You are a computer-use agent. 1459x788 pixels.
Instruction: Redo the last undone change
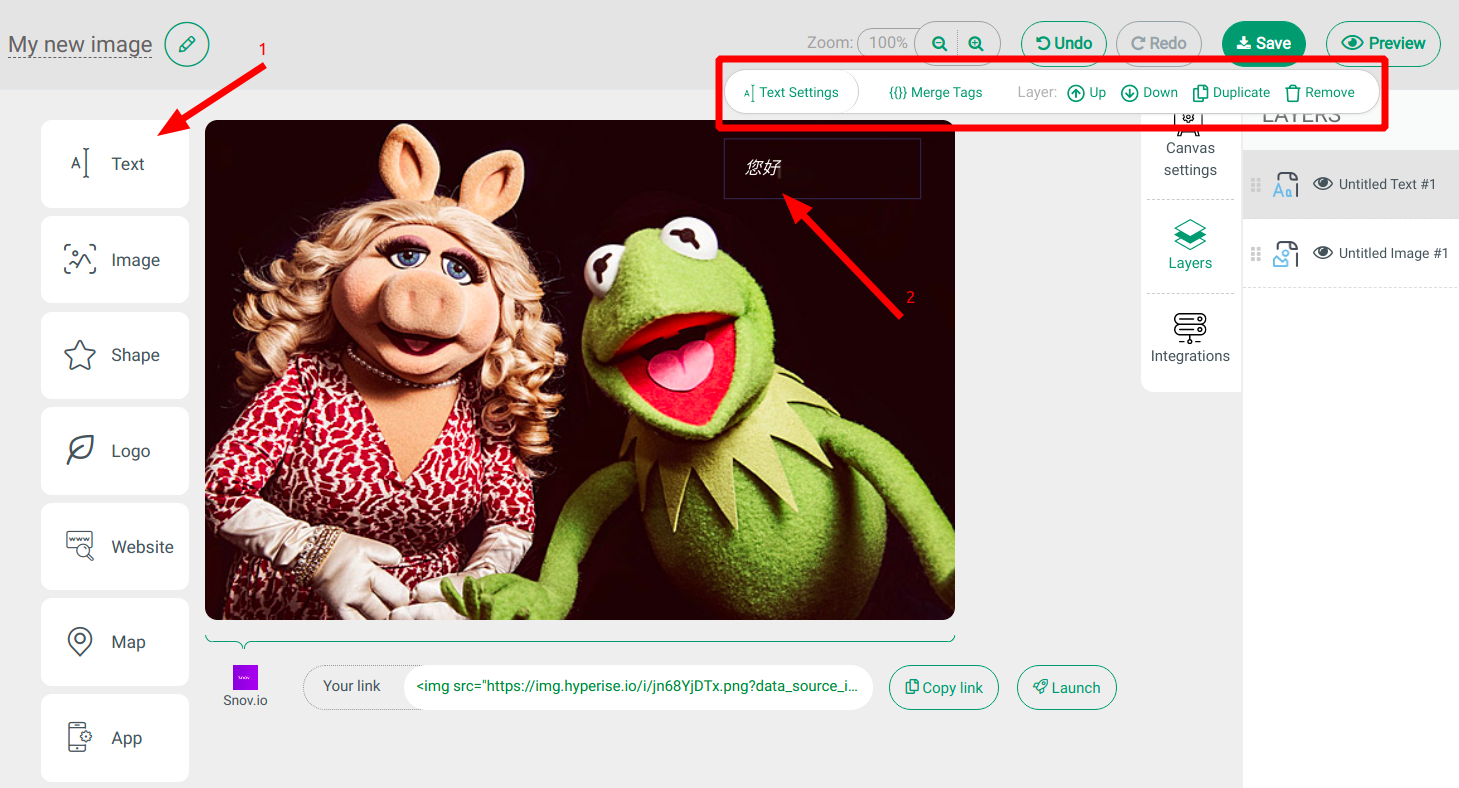click(1158, 43)
